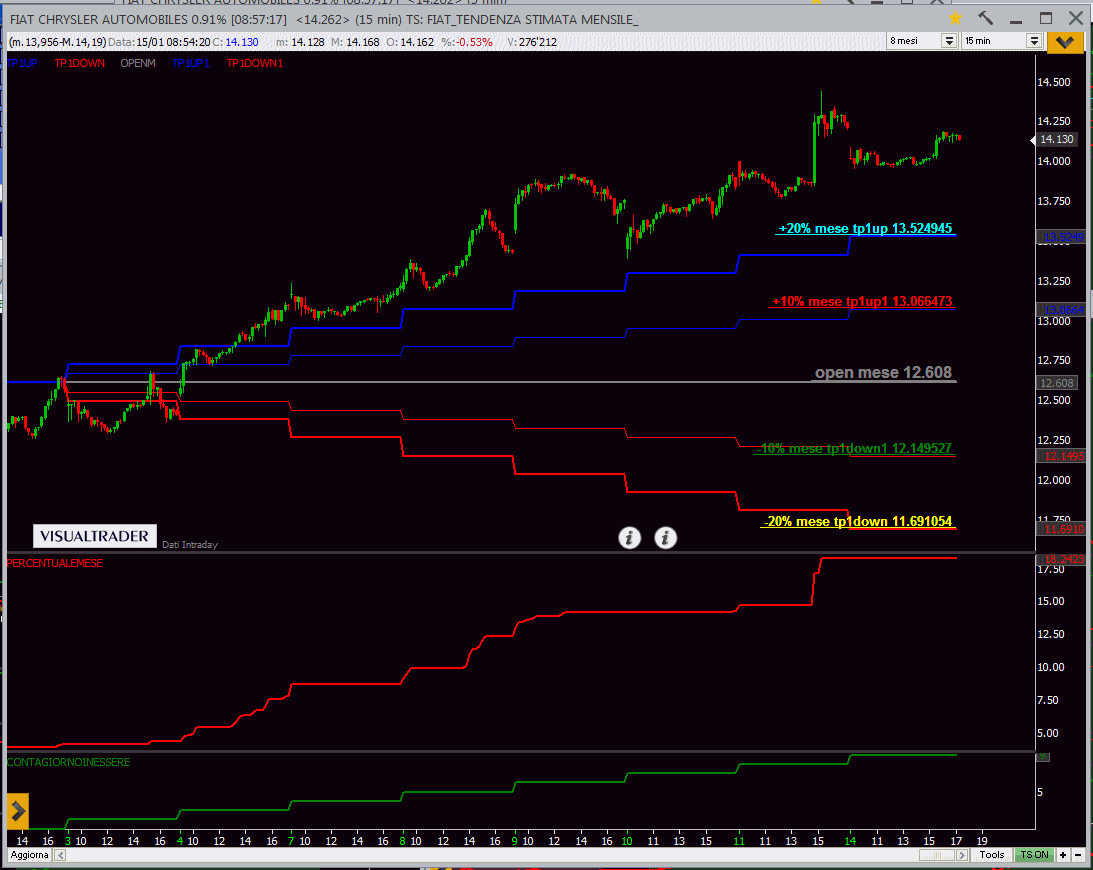Click the -10% mese tp1down1 12.149527 label
This screenshot has width=1093, height=870.
855,448
